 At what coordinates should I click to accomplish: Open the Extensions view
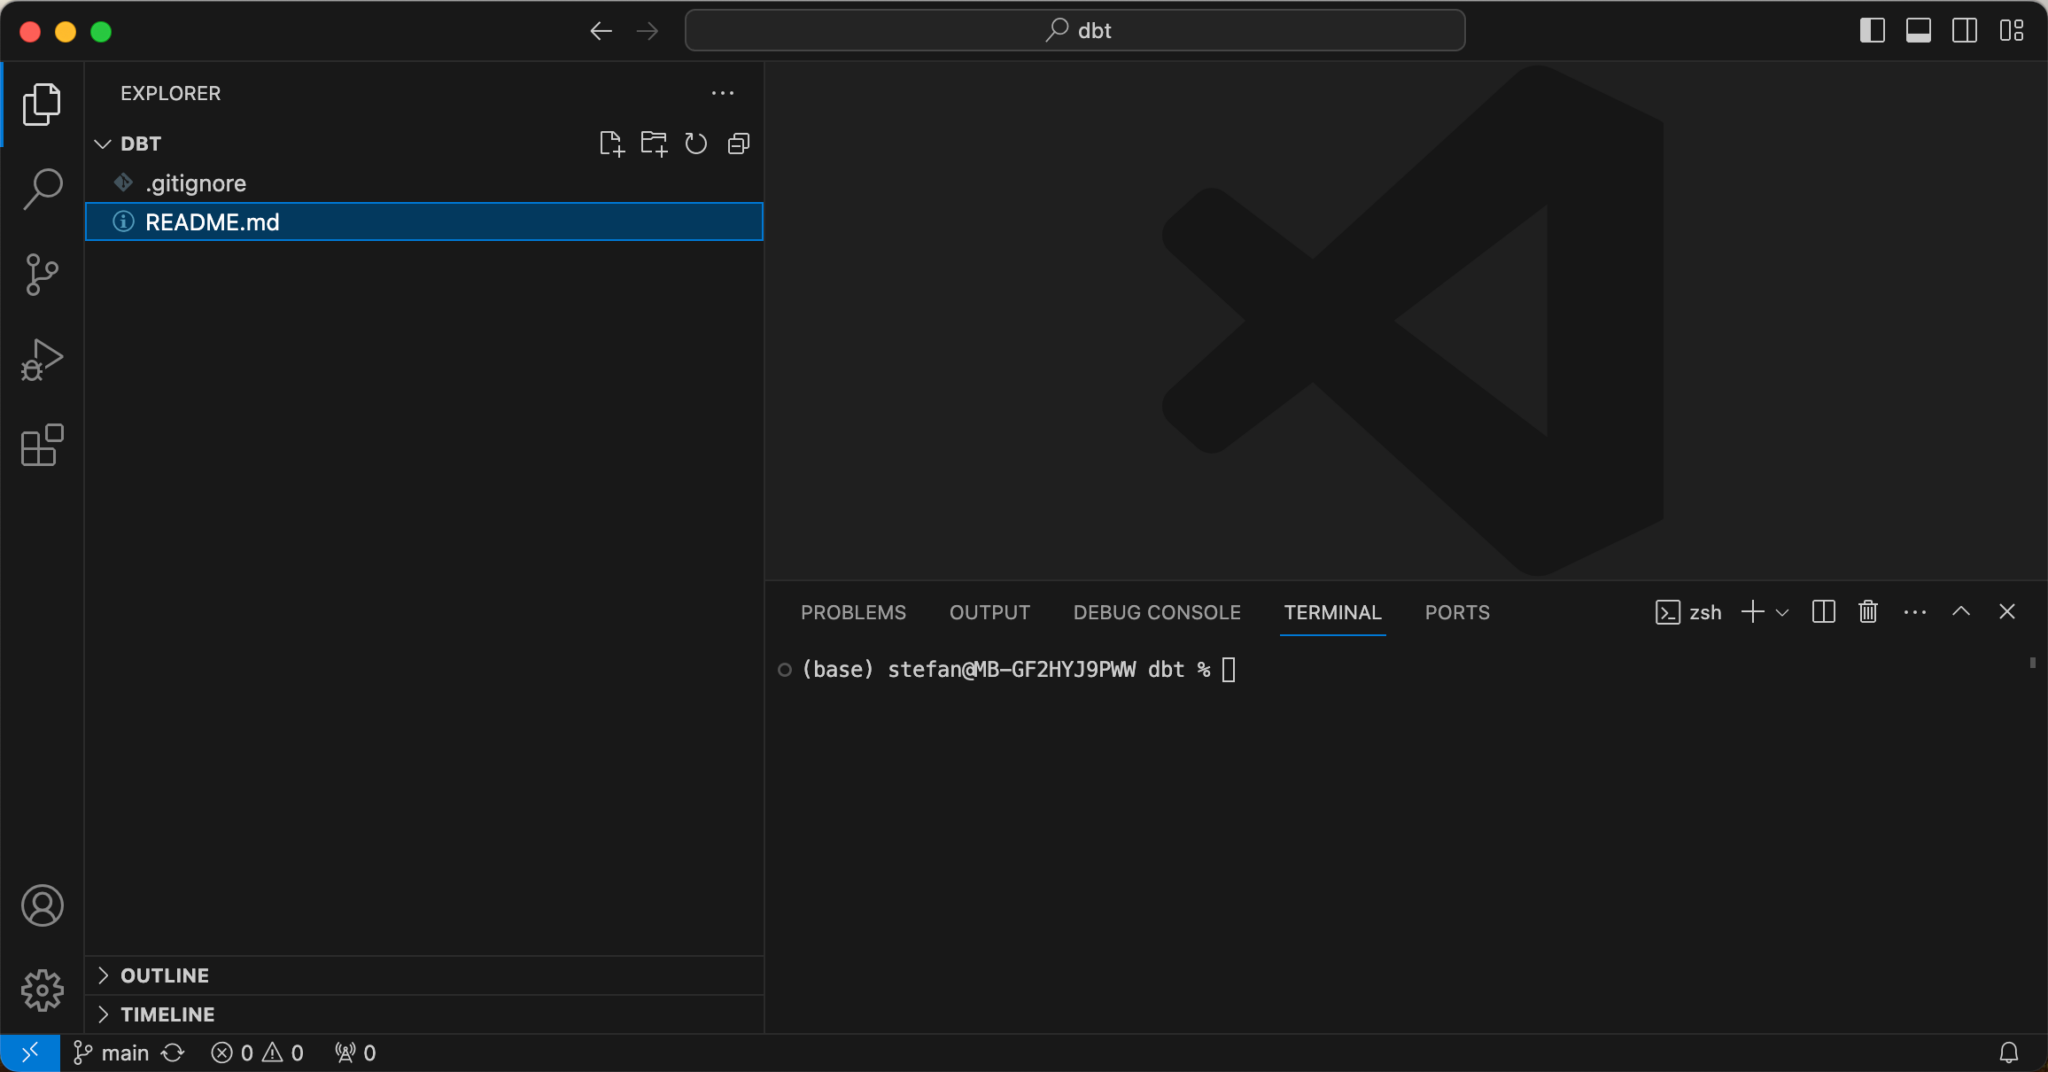[42, 446]
